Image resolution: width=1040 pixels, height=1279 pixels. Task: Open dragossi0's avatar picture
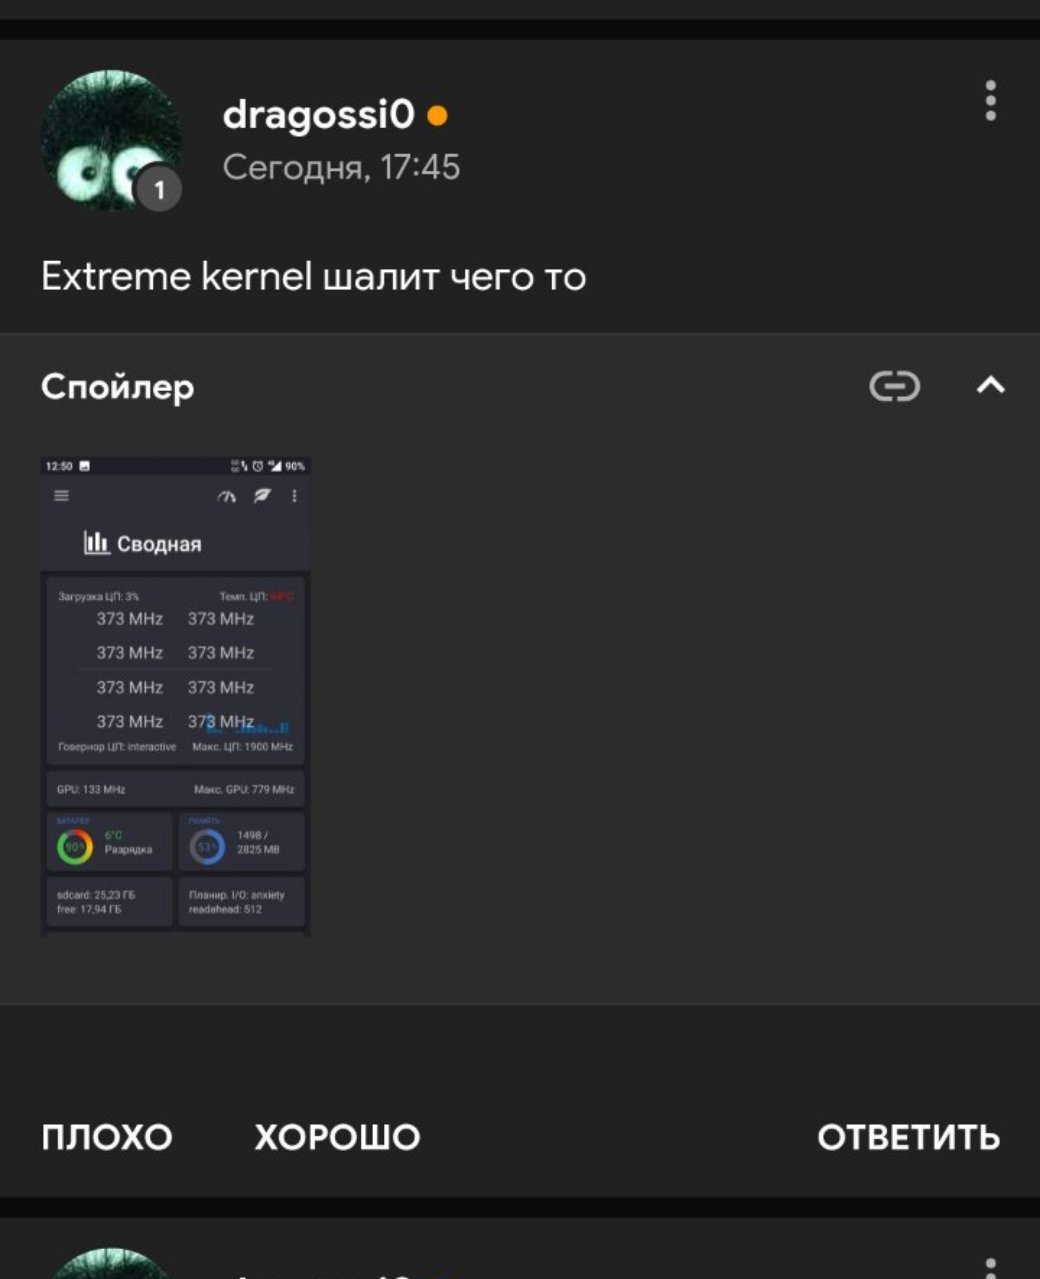110,139
